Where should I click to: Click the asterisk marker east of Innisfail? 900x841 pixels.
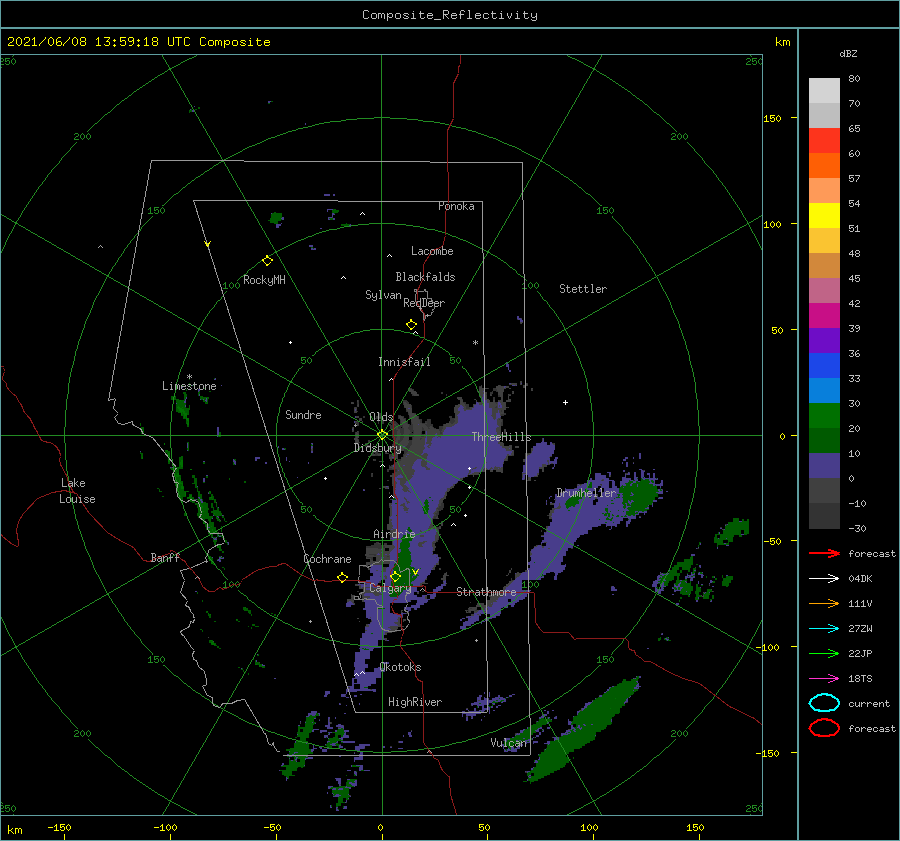tap(475, 343)
